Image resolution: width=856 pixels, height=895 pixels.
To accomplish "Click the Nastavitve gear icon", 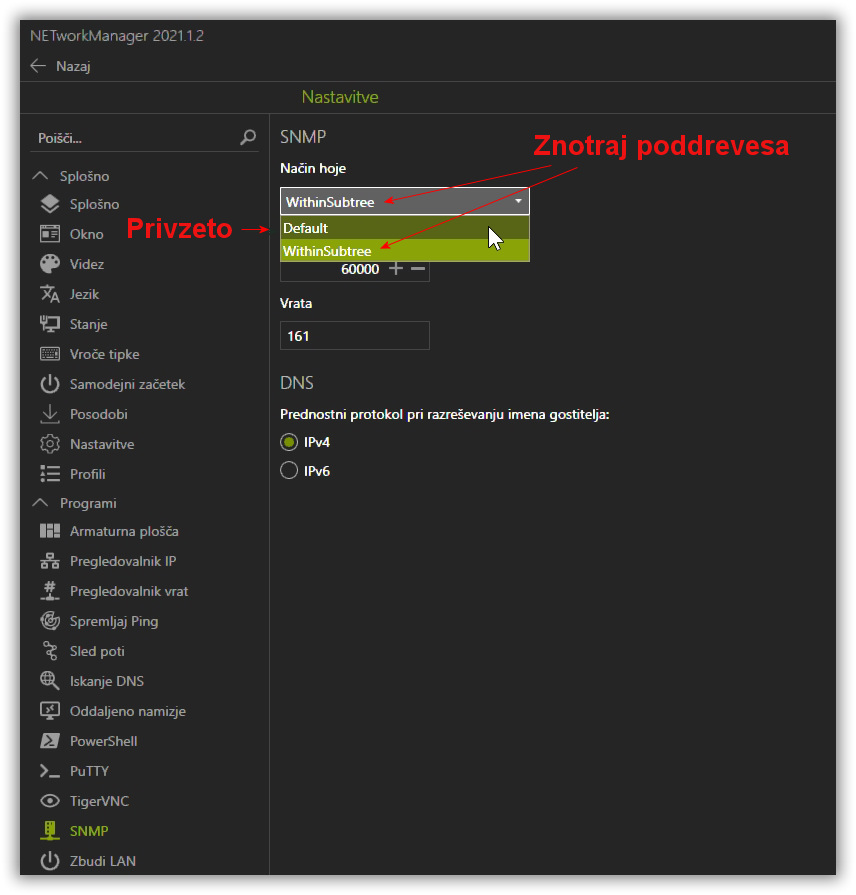I will [x=50, y=444].
